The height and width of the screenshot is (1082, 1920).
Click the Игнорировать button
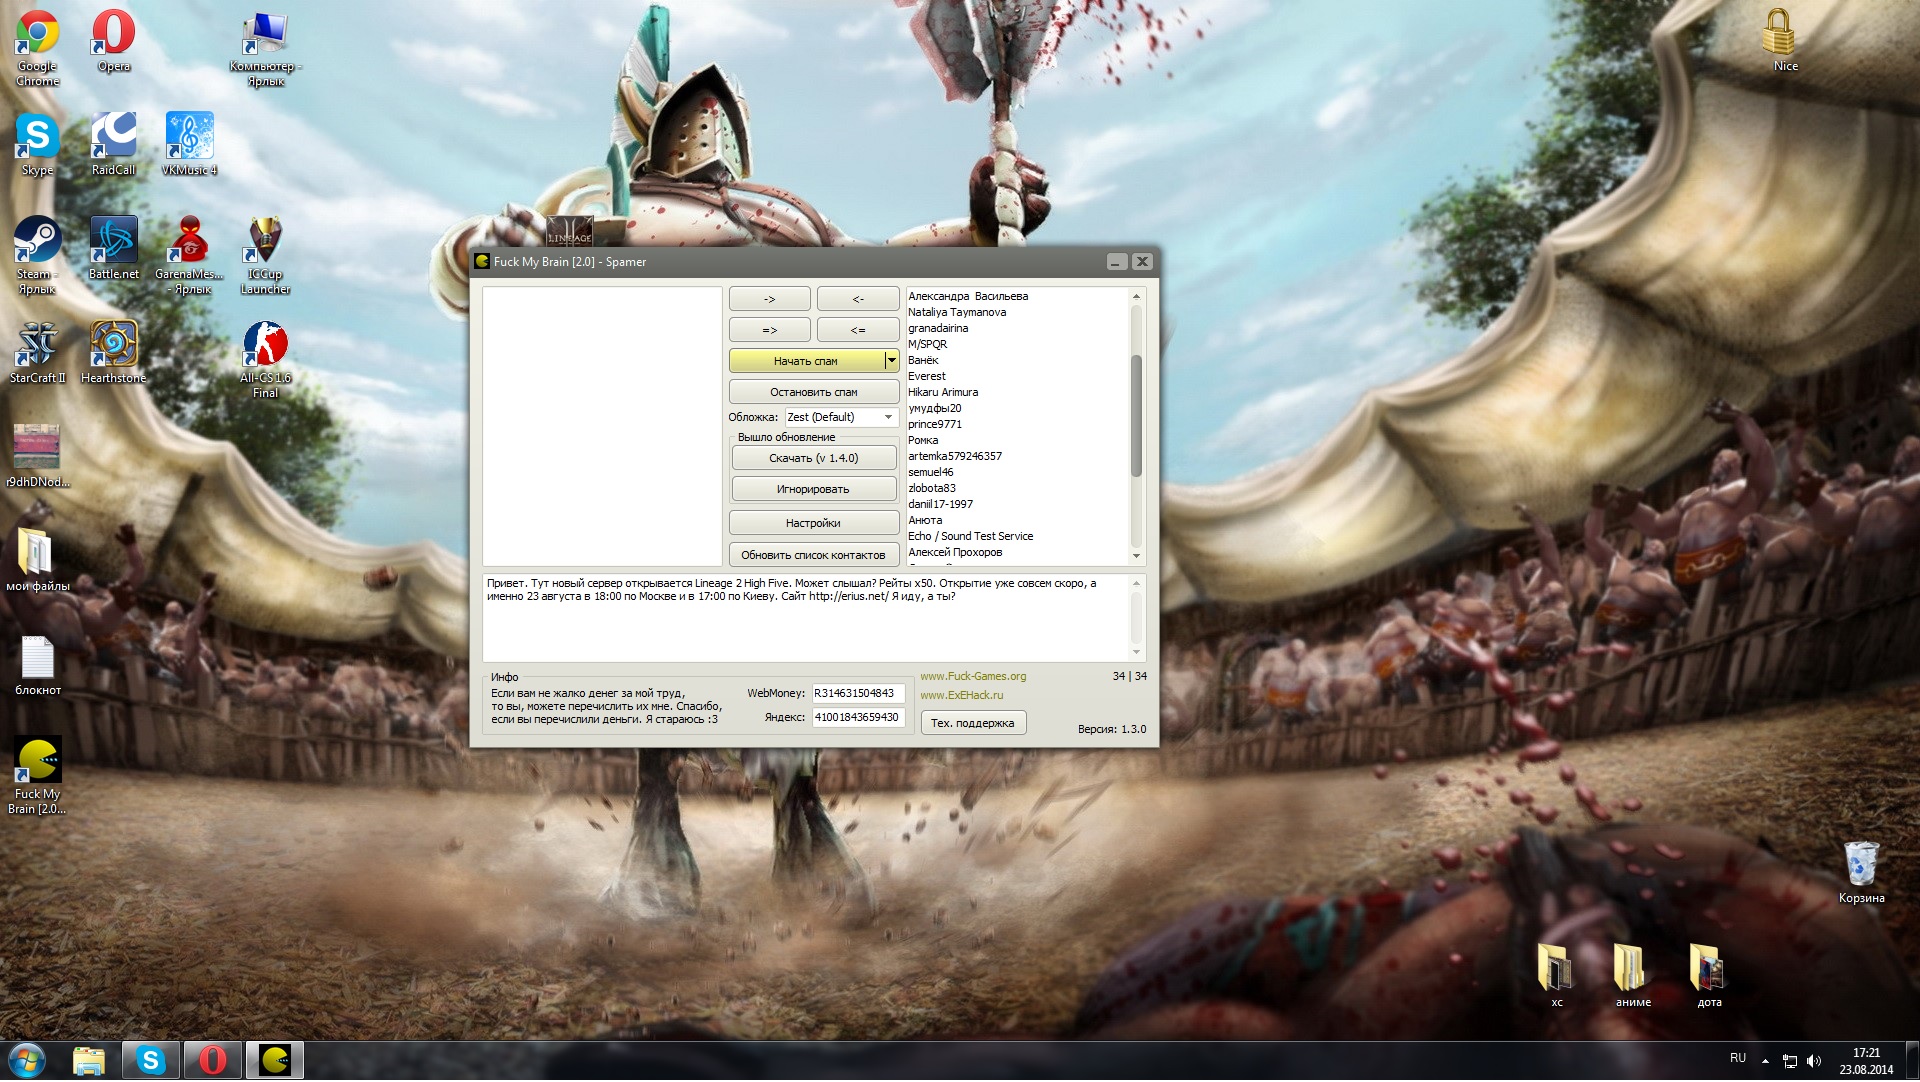(814, 489)
